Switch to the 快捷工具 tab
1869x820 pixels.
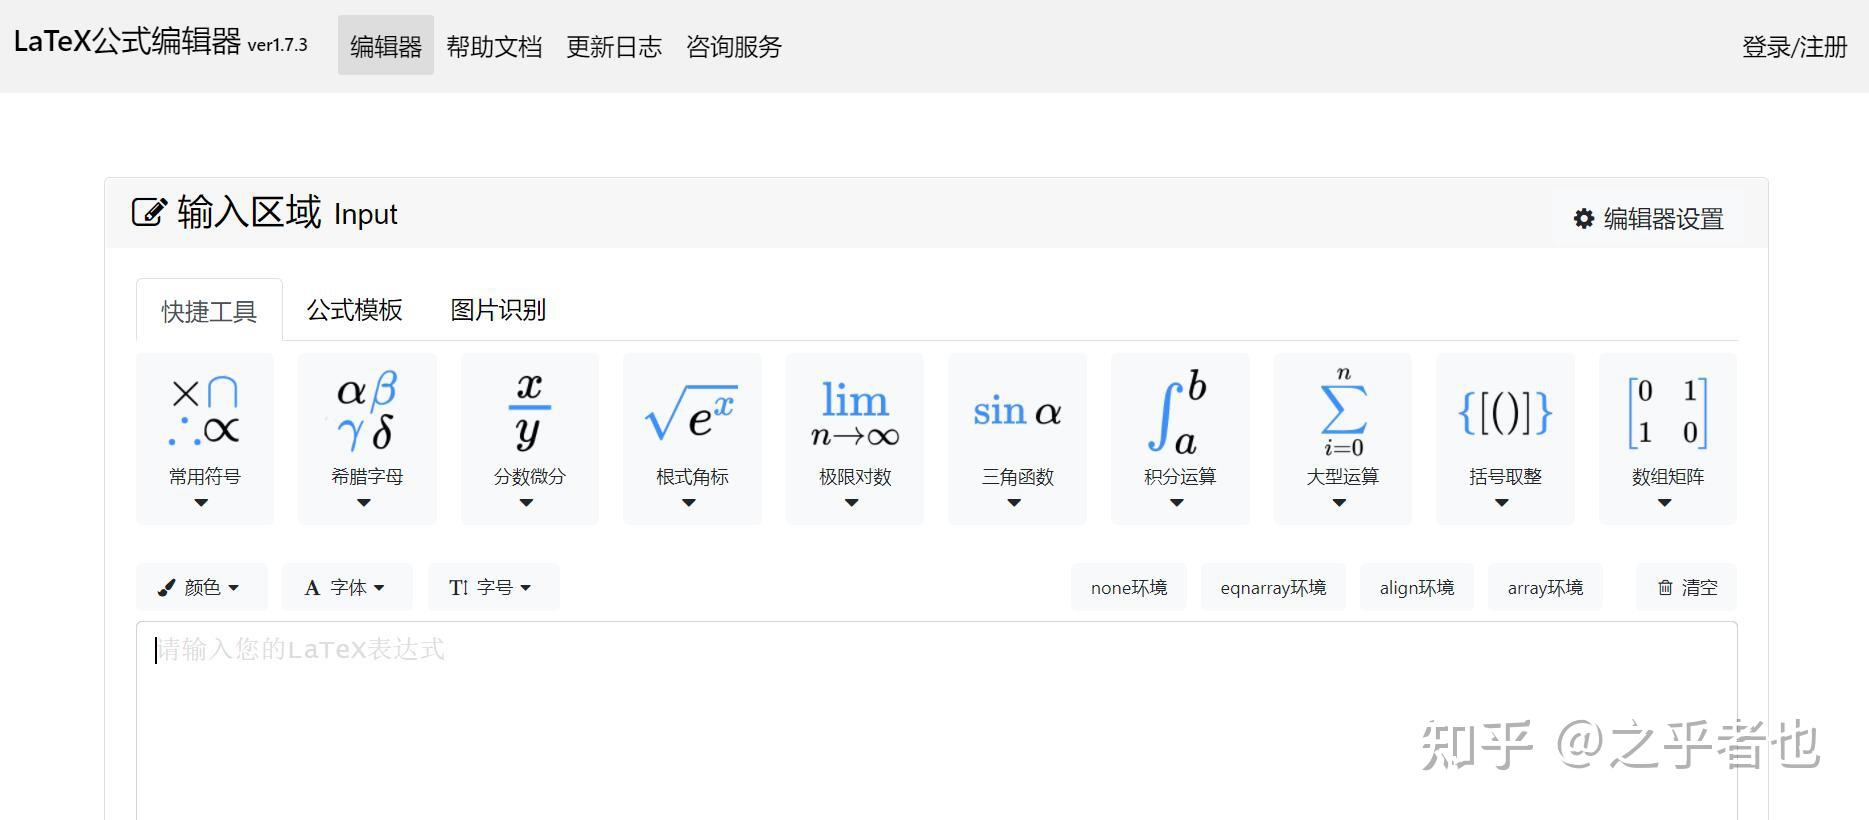209,311
